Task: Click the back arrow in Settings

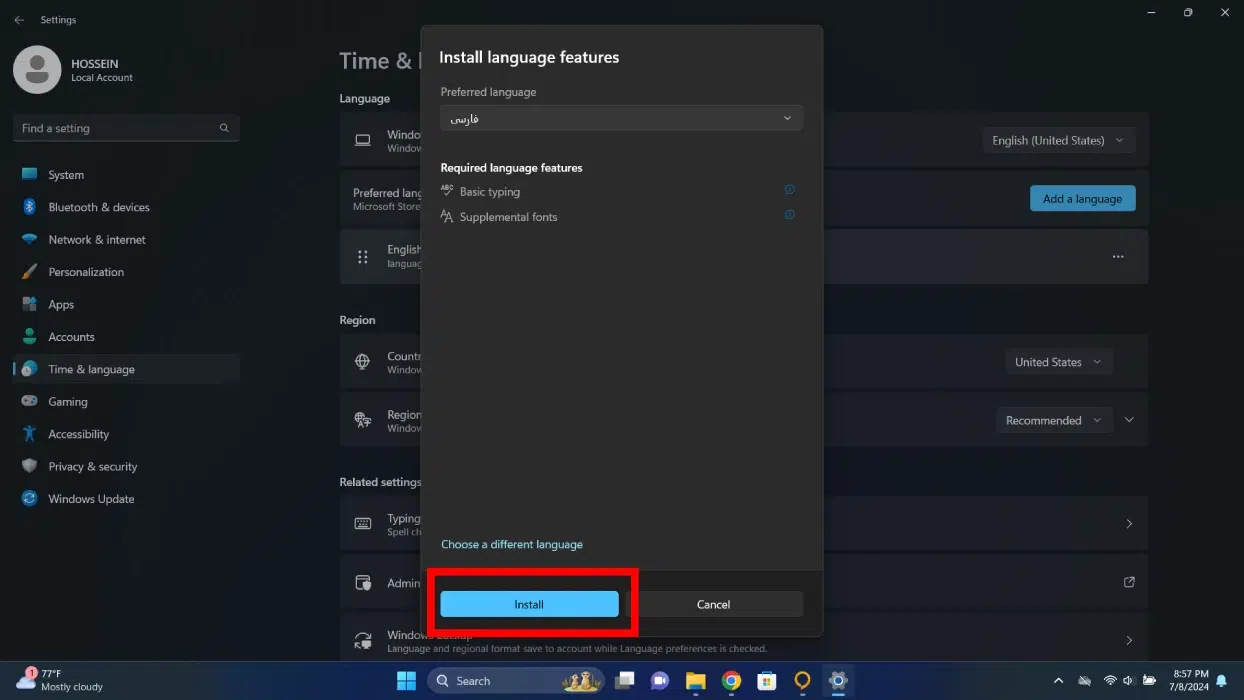Action: point(19,20)
